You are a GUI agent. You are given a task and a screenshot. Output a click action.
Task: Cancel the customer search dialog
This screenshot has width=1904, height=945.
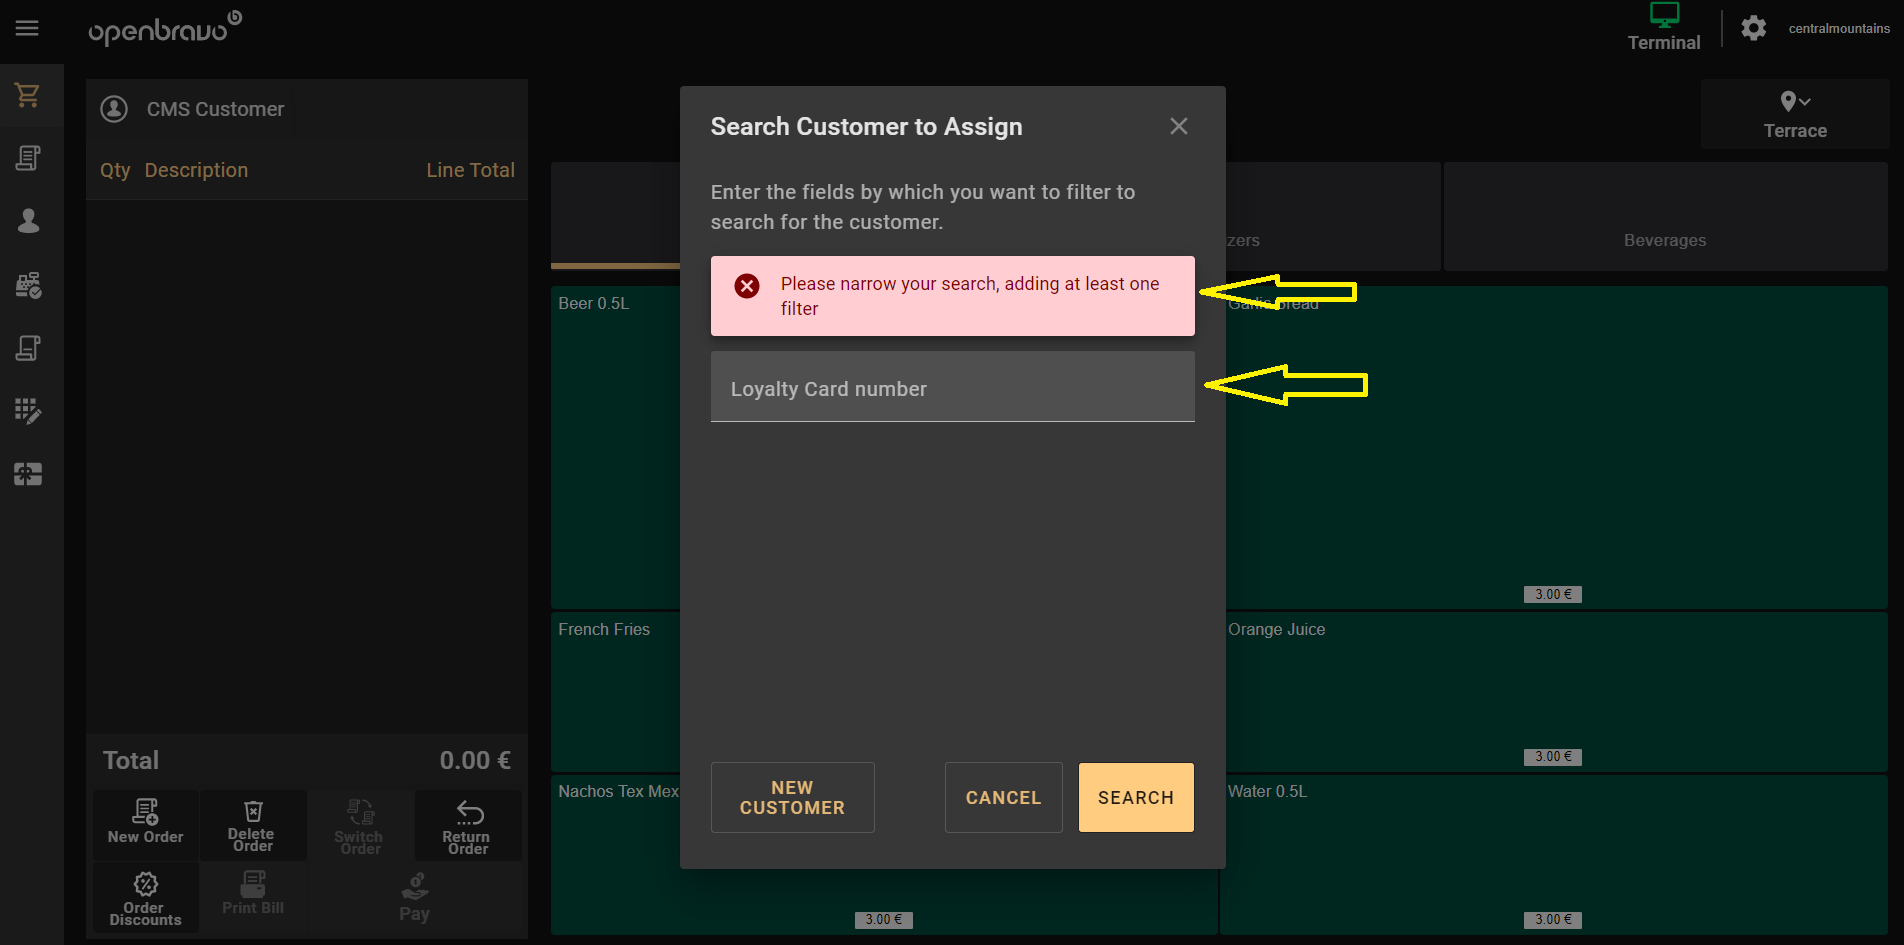(1003, 797)
